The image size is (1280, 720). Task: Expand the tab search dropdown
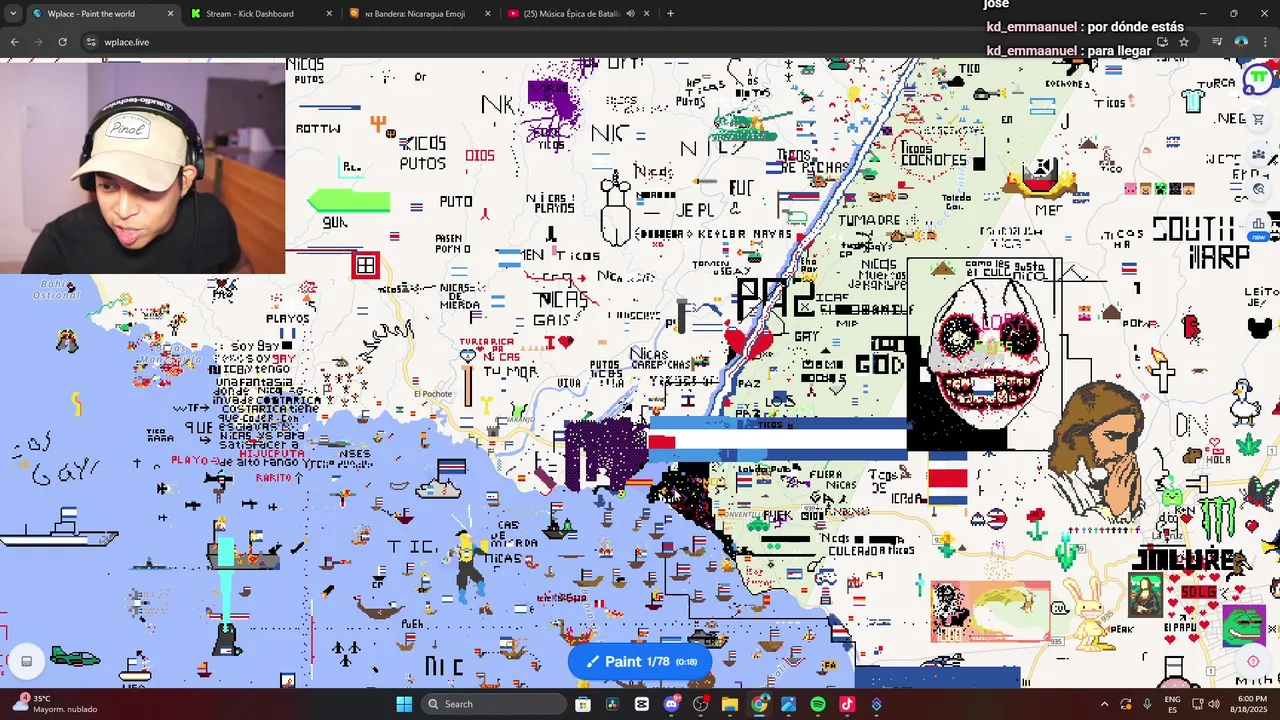pyautogui.click(x=13, y=14)
